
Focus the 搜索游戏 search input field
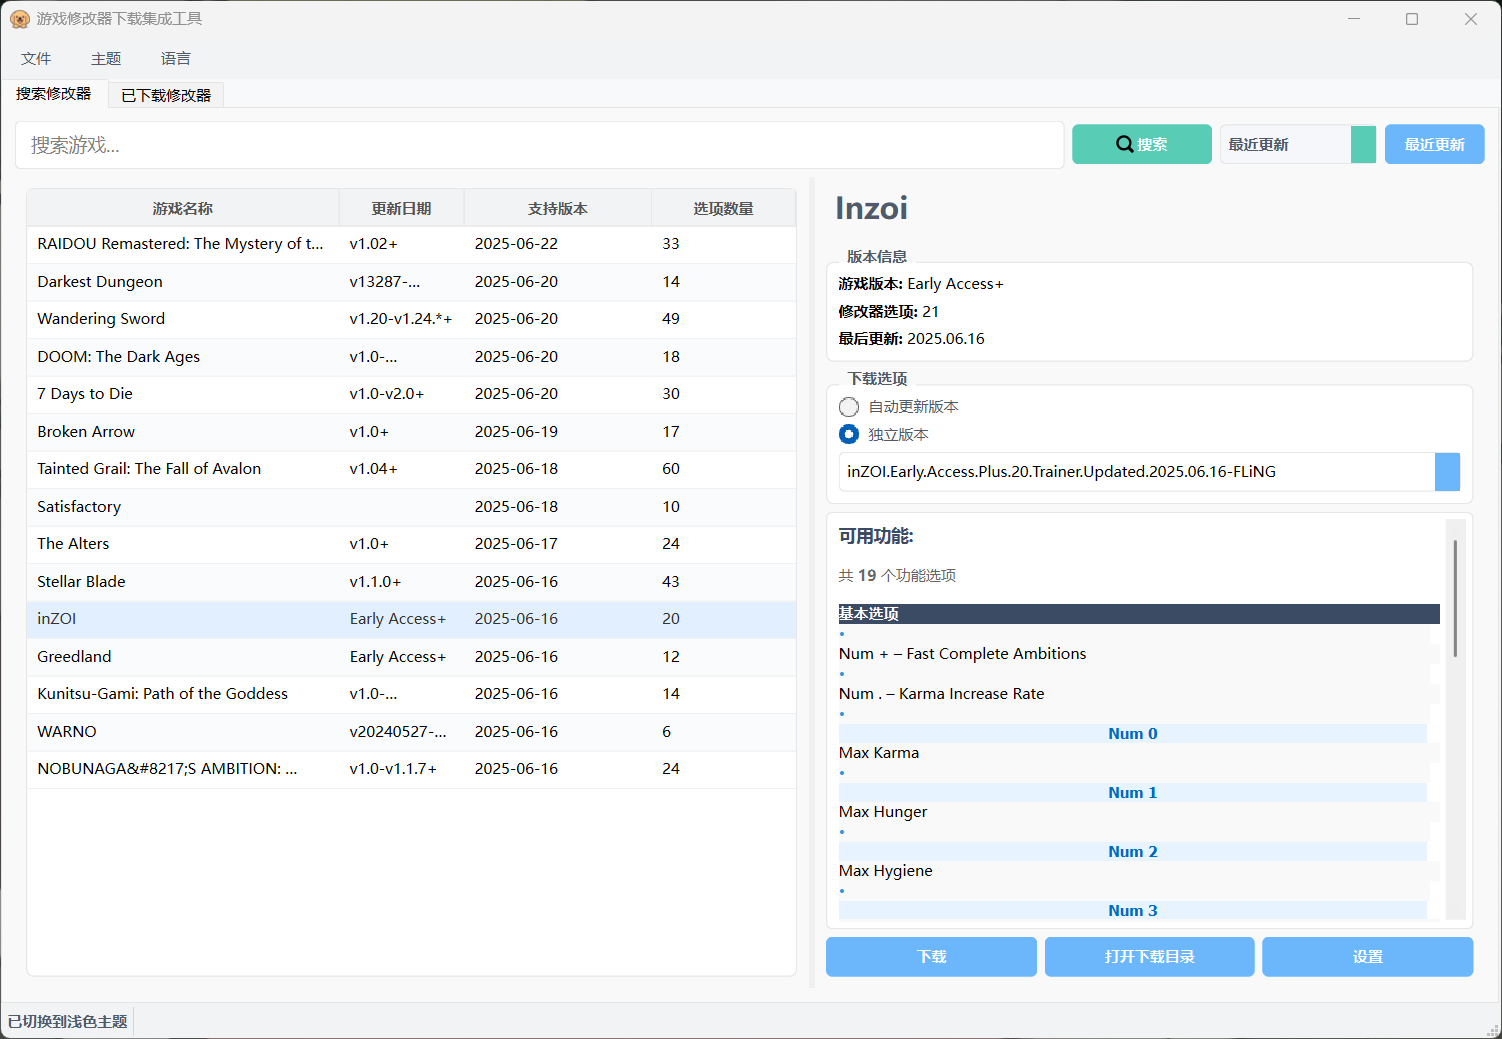540,146
